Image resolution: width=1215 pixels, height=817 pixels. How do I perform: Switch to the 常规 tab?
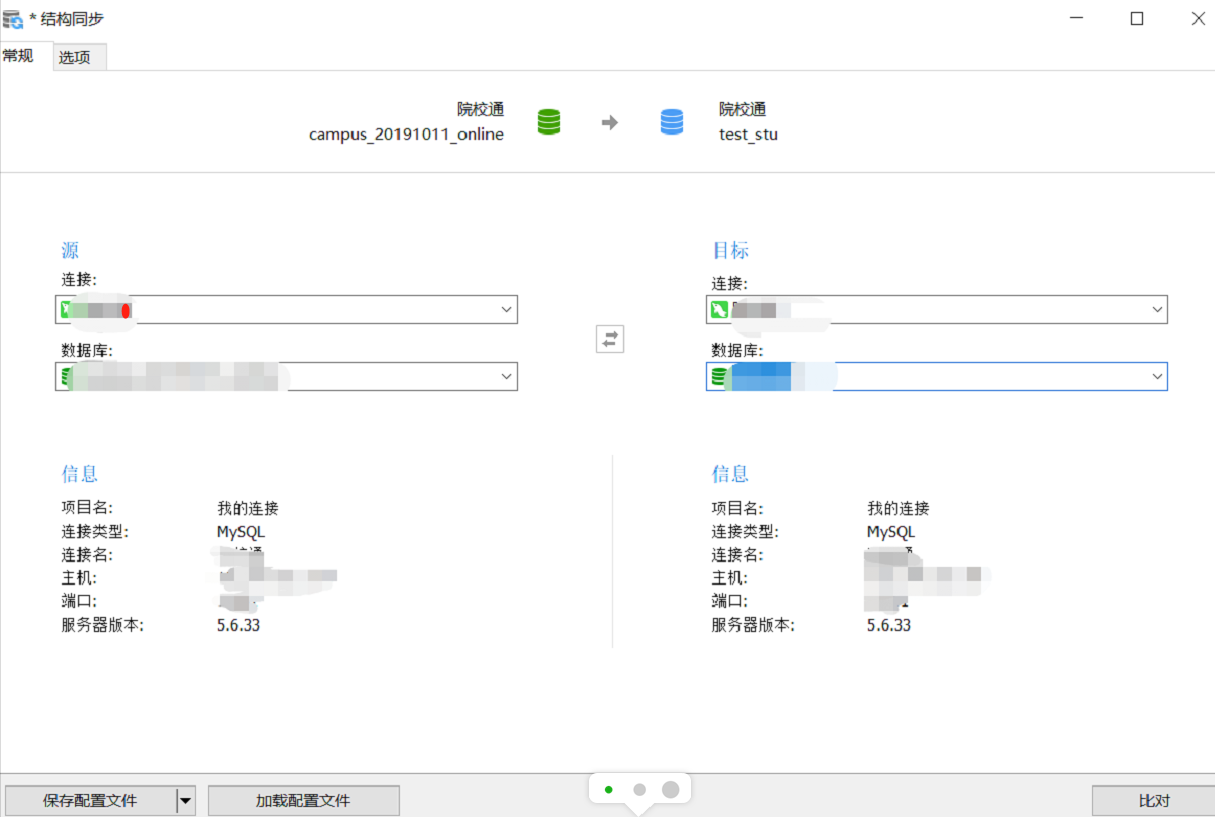[19, 56]
